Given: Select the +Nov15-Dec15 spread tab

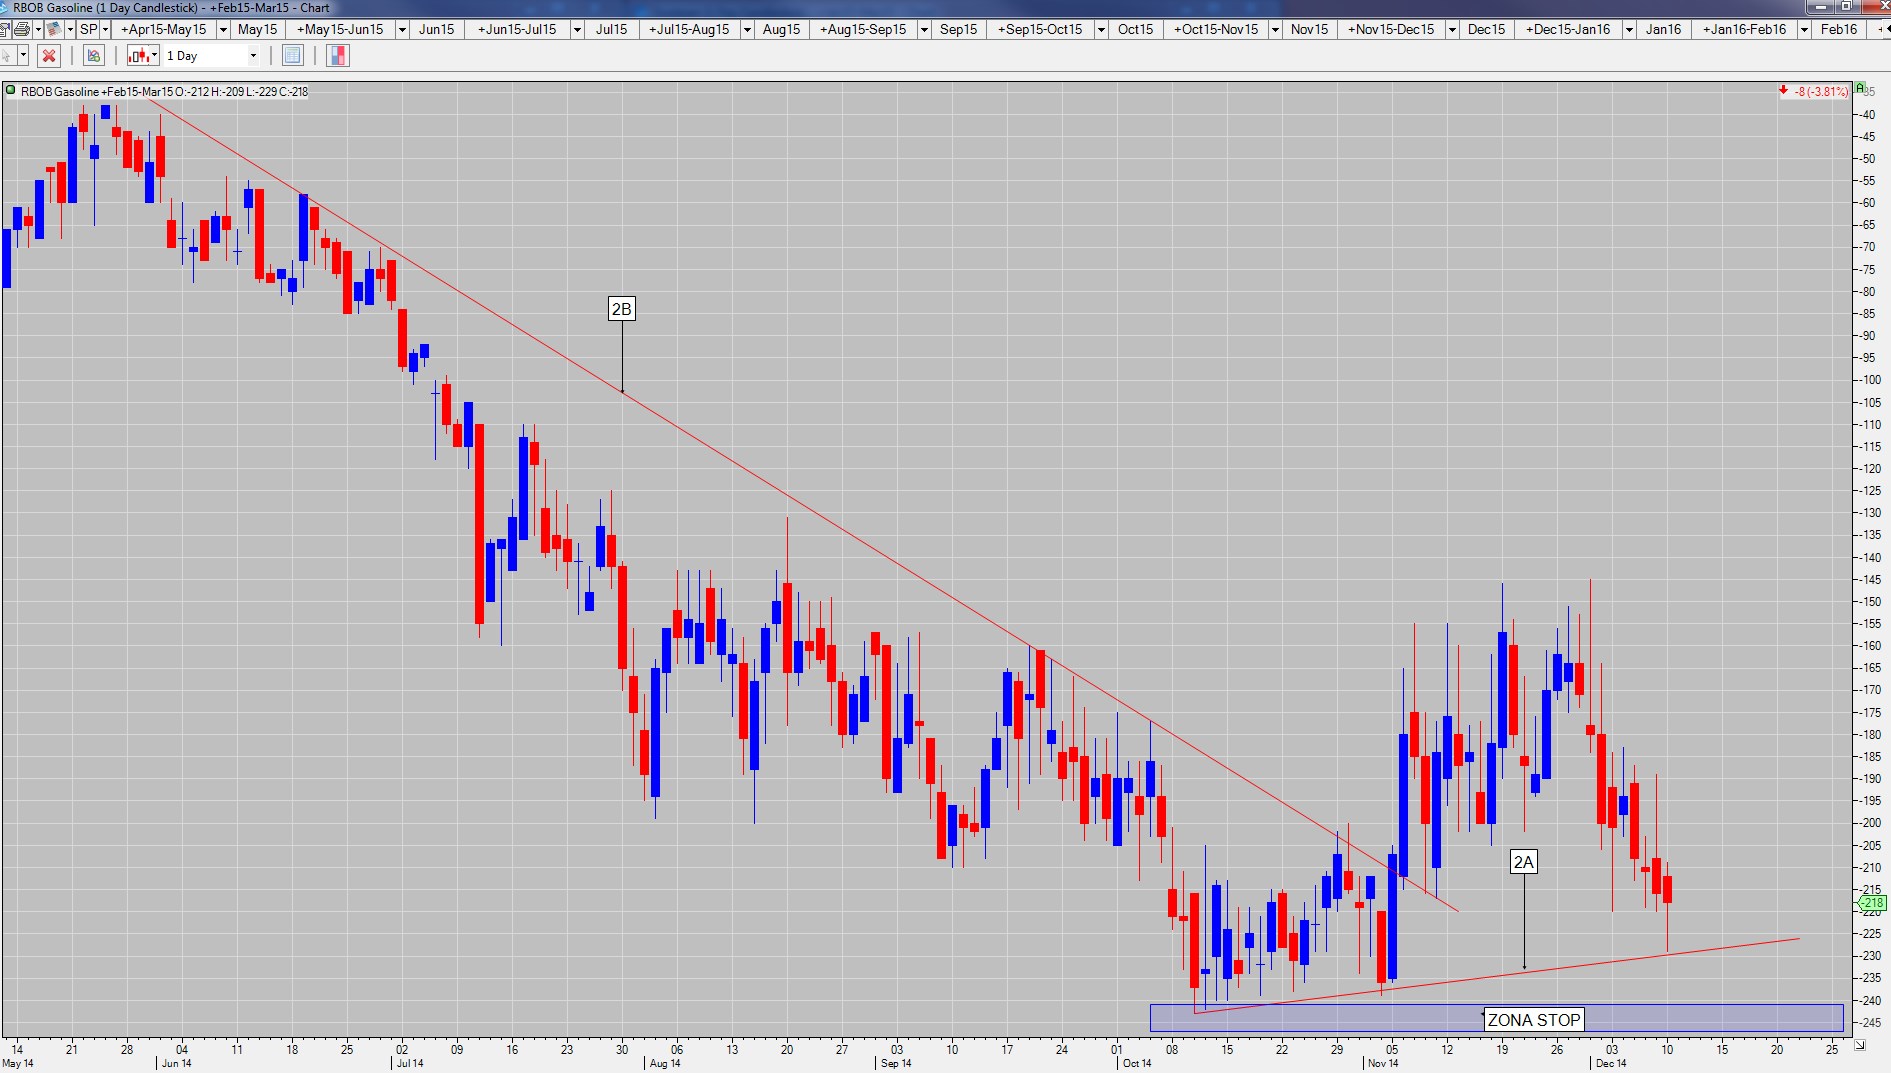Looking at the screenshot, I should coord(1391,30).
